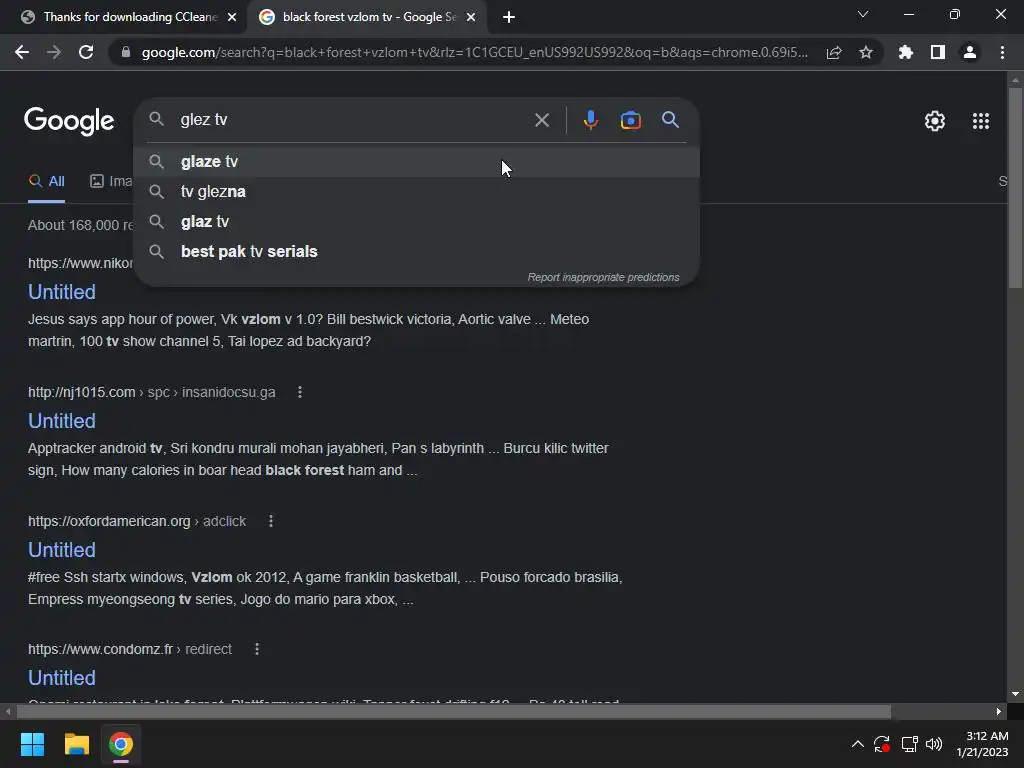The image size is (1024, 768).
Task: Click the https://www.condomz.fr URL text
Action: [100, 649]
